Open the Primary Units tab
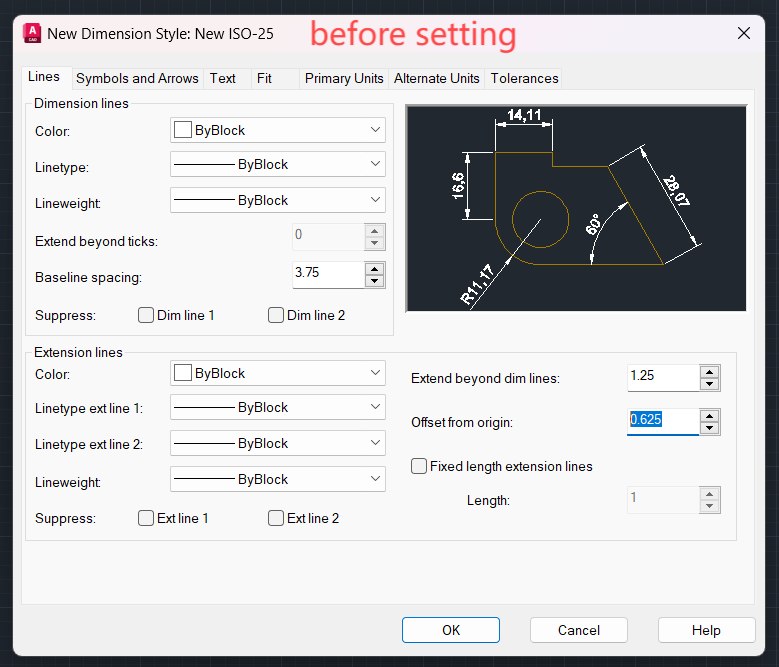 point(344,78)
